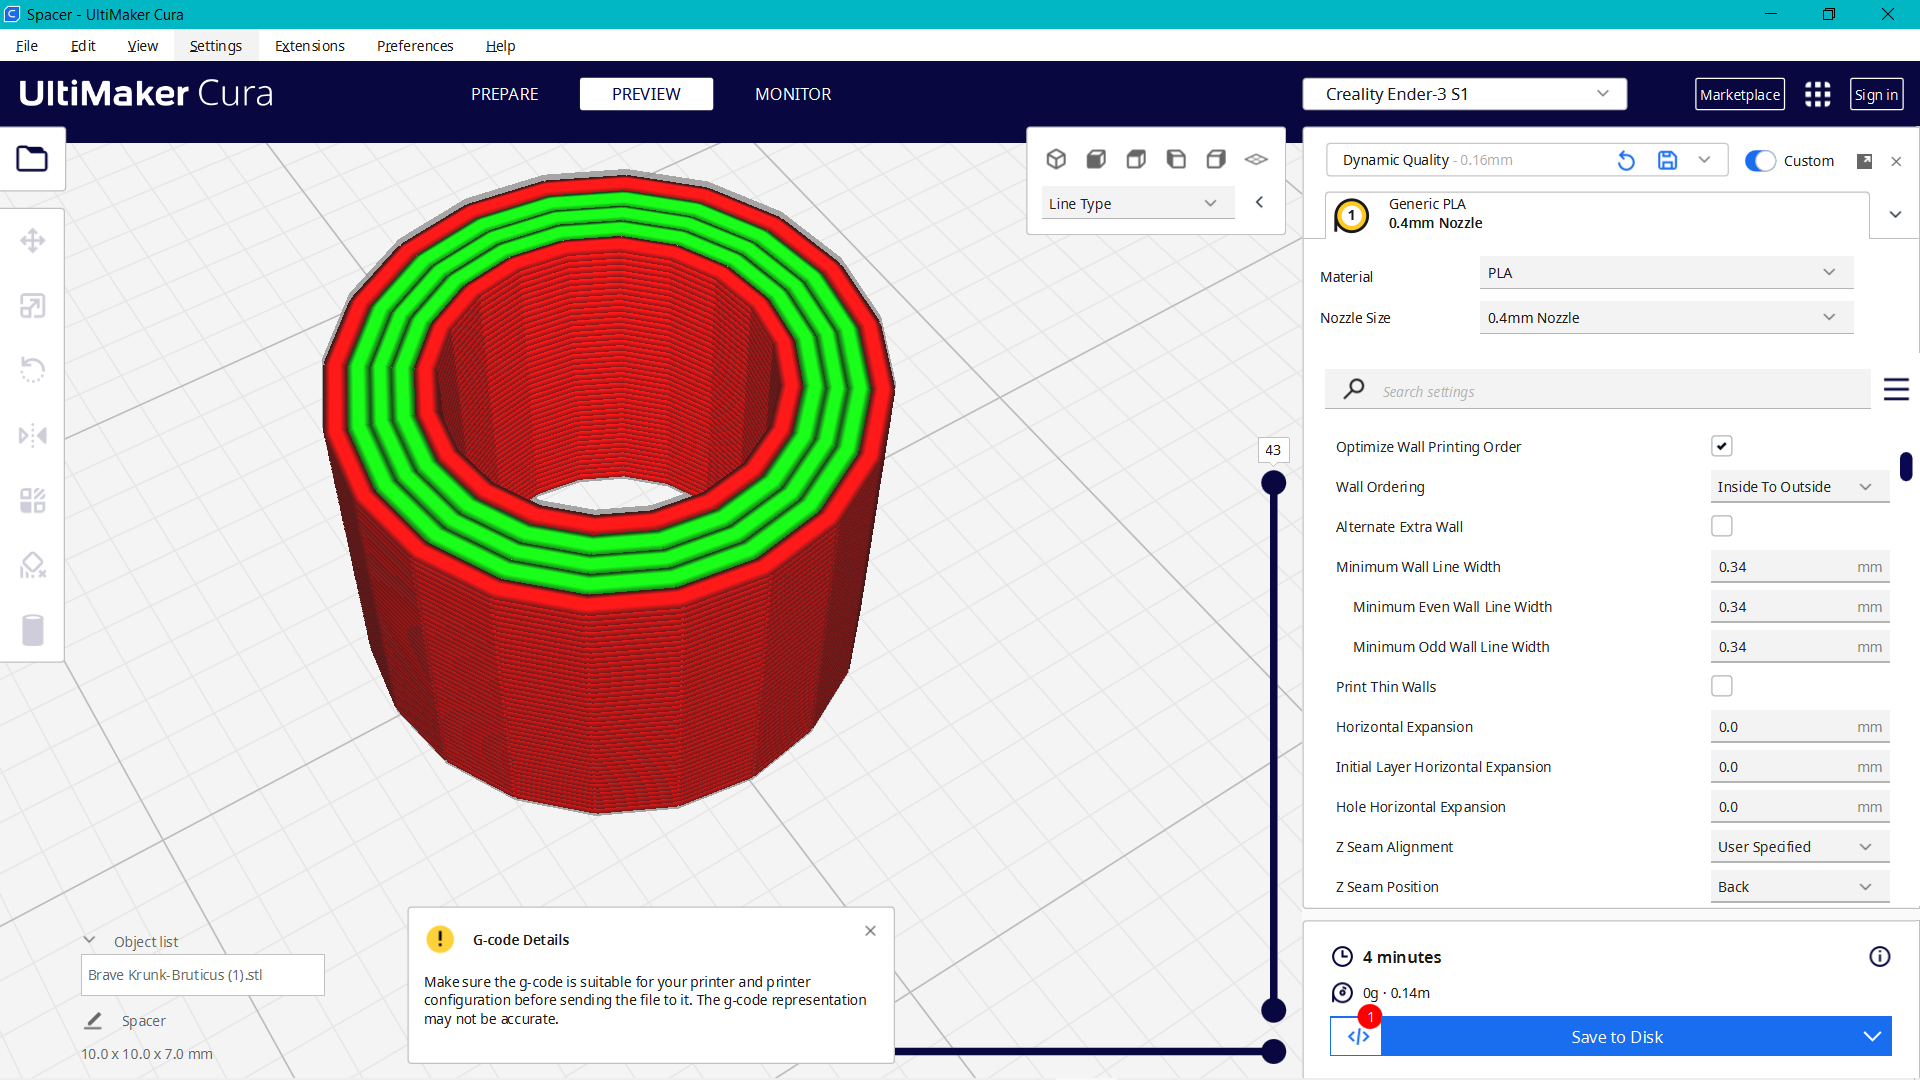Open the Wall Ordering dropdown
Viewport: 1920px width, 1080px height.
point(1798,486)
